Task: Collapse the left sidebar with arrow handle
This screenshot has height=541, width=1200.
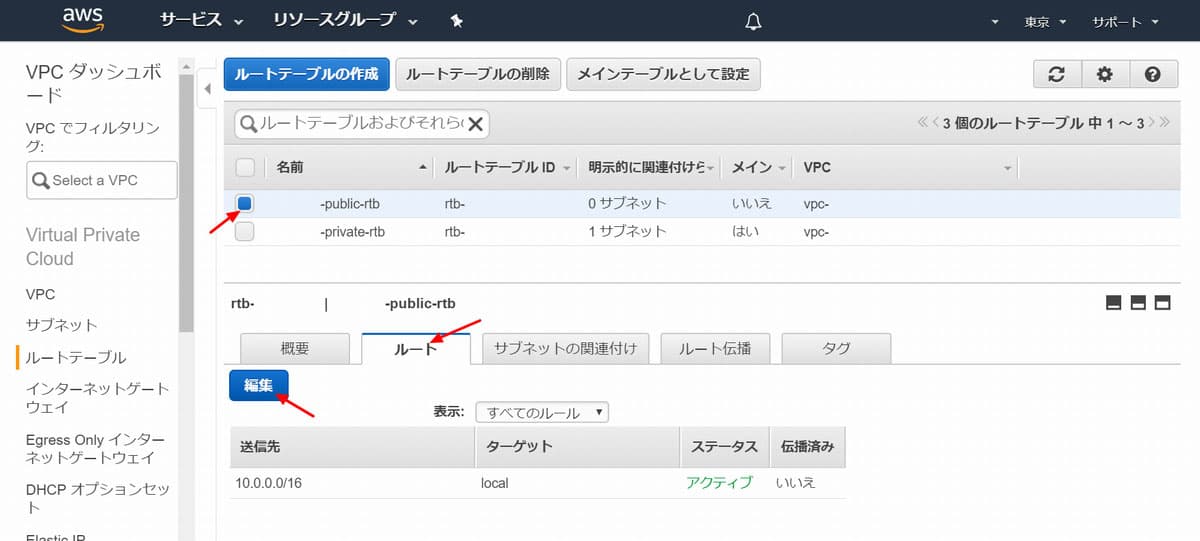Action: pos(207,89)
